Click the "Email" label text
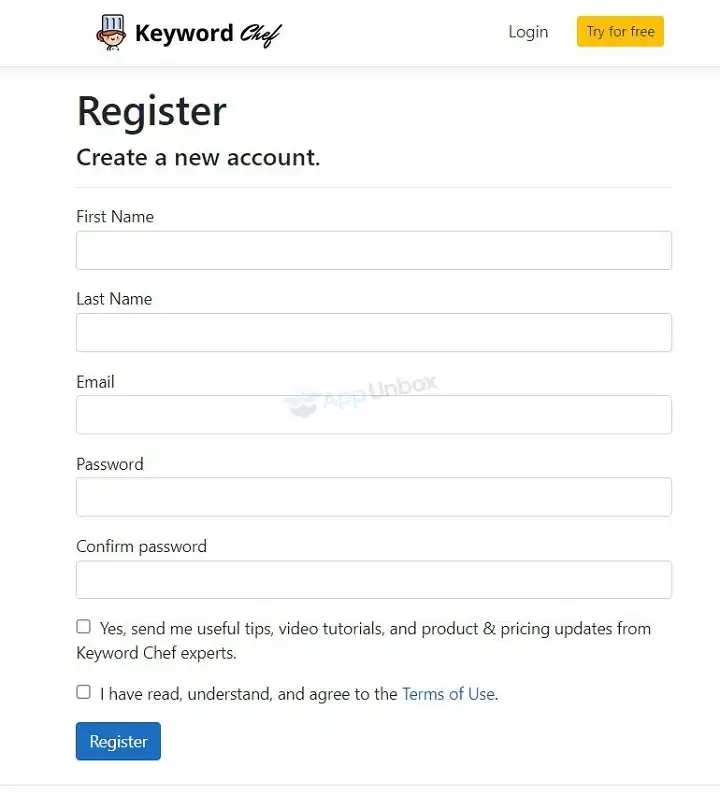The height and width of the screenshot is (795, 720). click(x=95, y=381)
